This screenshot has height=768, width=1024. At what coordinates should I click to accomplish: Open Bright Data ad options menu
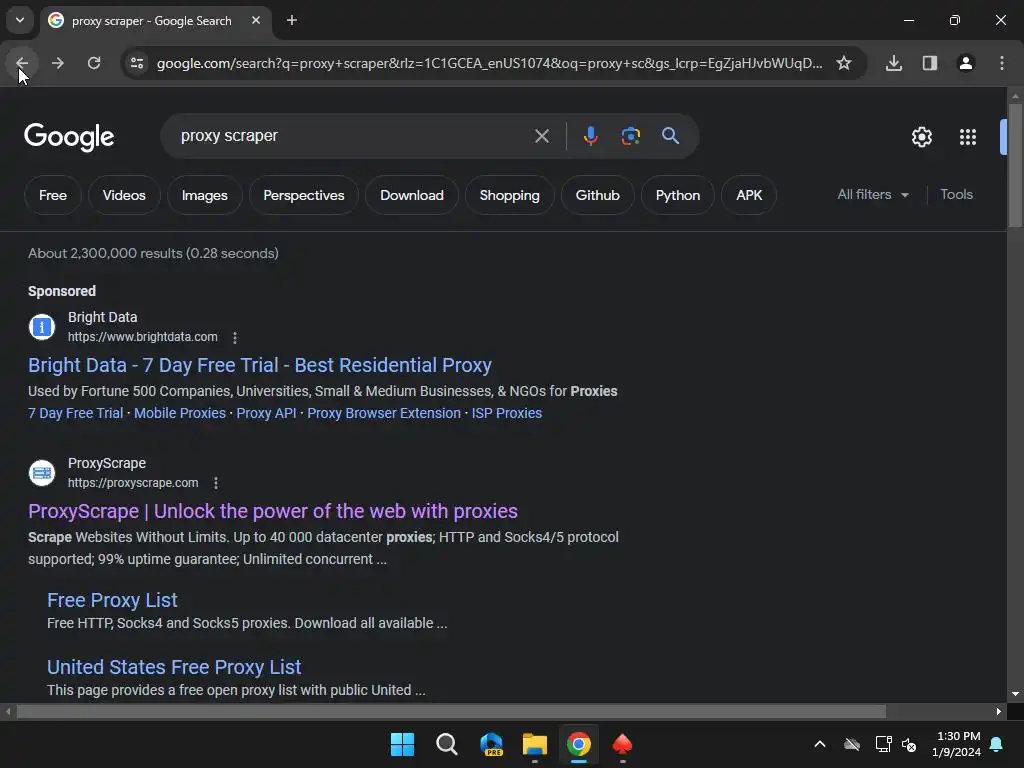pos(234,338)
